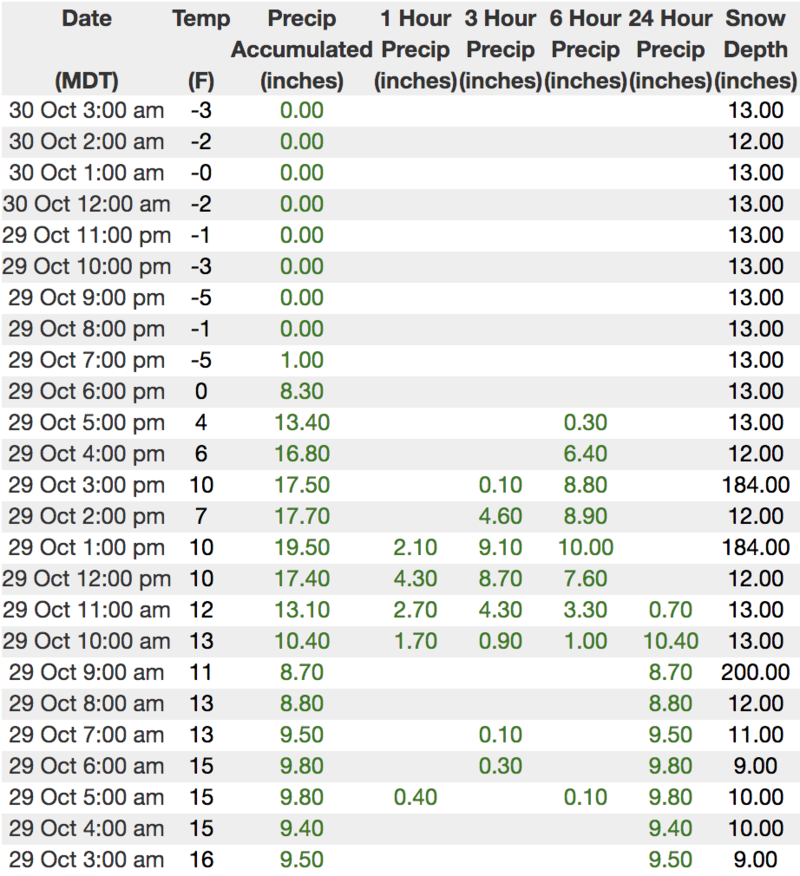
Task: Select the 29 Oct 1:00 pm date cell
Action: point(86,547)
